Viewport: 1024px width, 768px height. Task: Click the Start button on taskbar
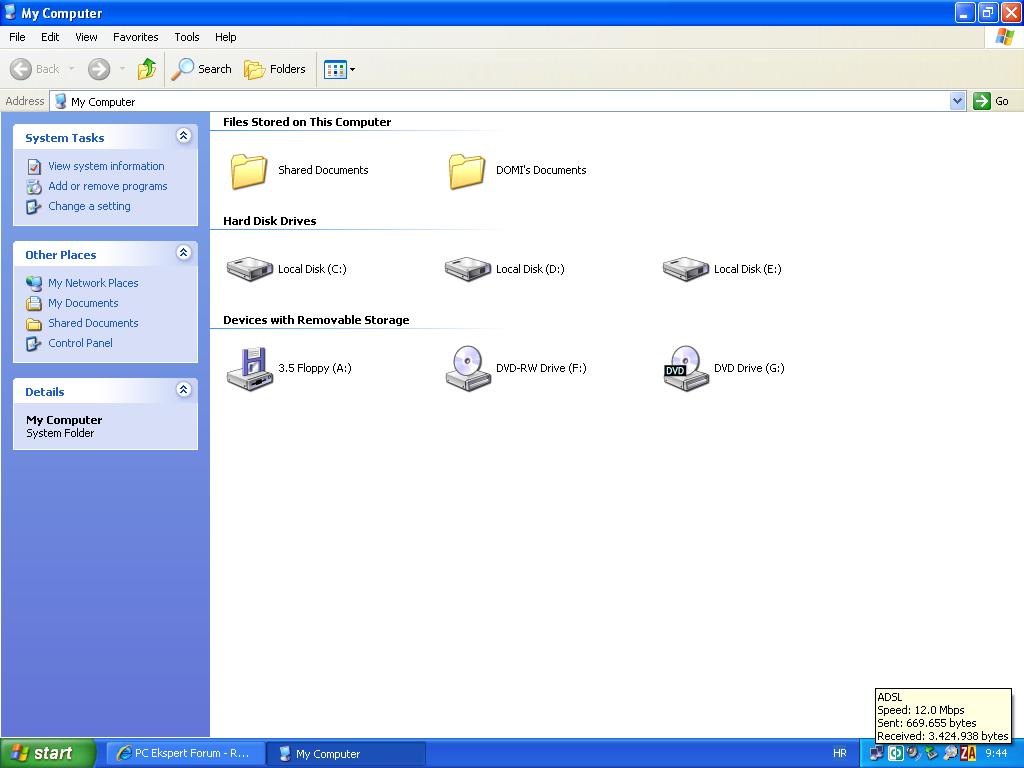(48, 753)
